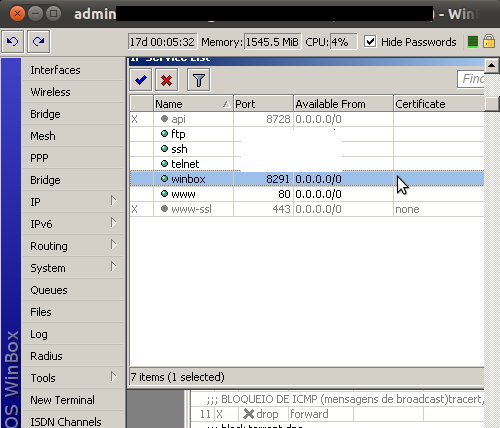Viewport: 500px width, 428px height.
Task: Enable service with blue checkmark button
Action: [x=141, y=80]
